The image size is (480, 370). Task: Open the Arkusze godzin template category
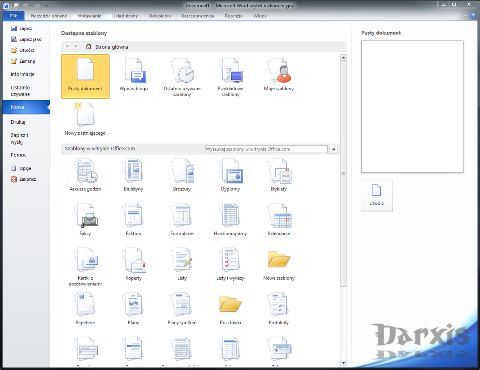(85, 175)
